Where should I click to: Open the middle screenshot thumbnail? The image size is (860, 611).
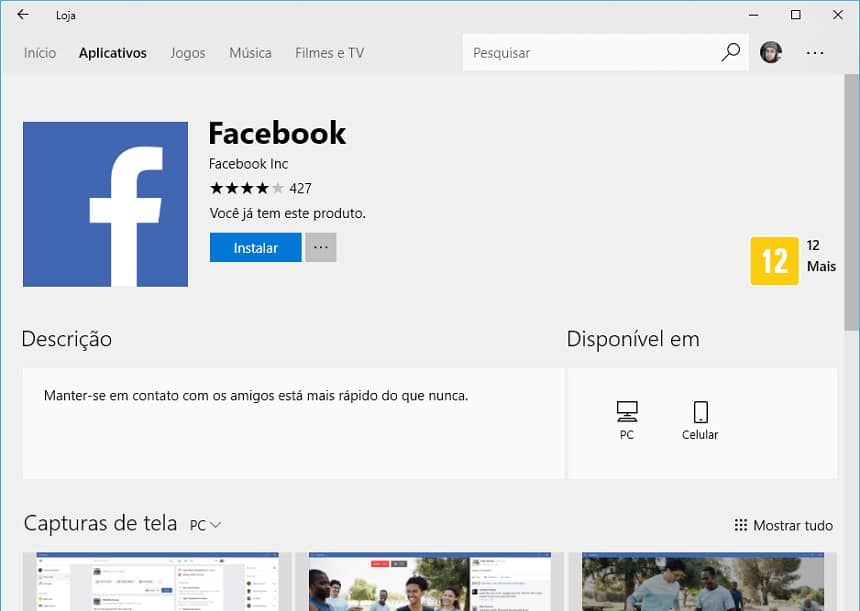430,581
